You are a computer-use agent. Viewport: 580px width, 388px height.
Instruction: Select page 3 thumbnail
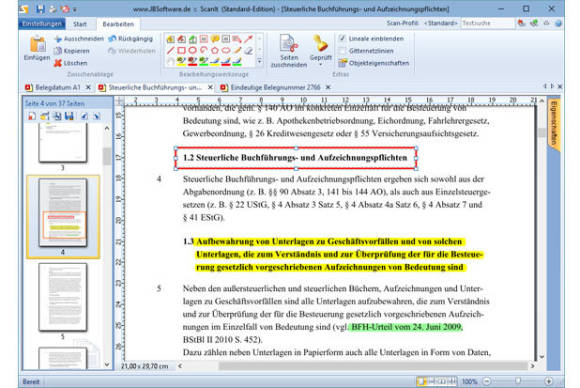63,142
